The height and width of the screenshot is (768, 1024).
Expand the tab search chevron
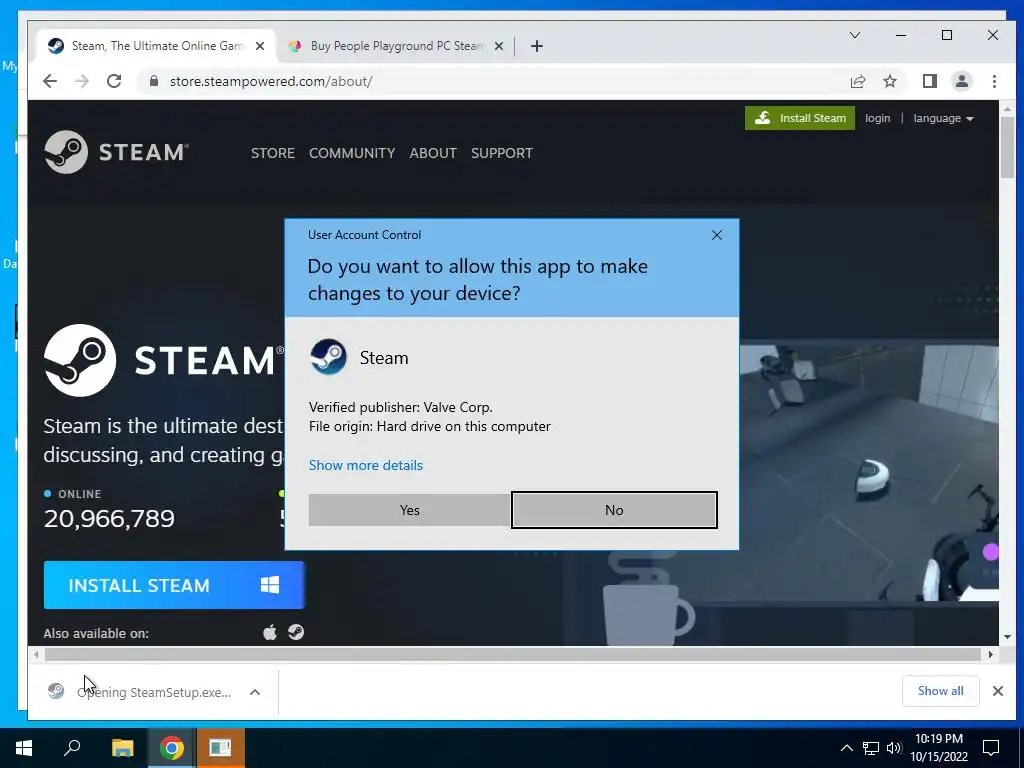(854, 35)
